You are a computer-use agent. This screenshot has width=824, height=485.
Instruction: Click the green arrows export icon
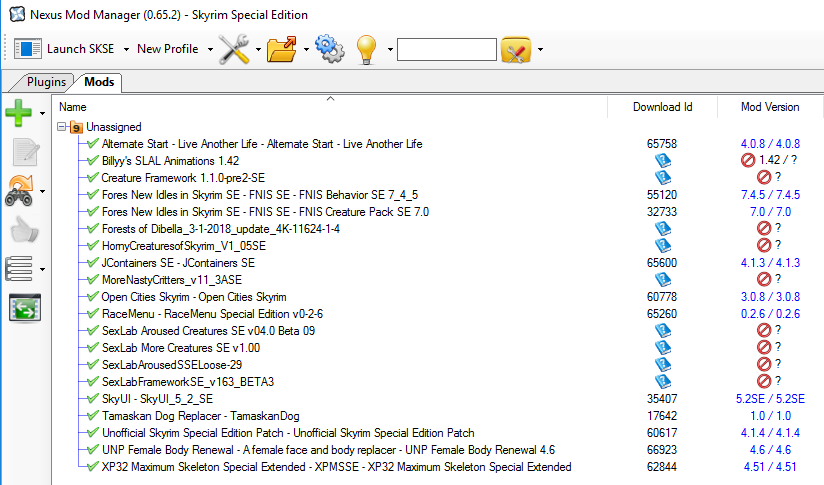pos(25,308)
